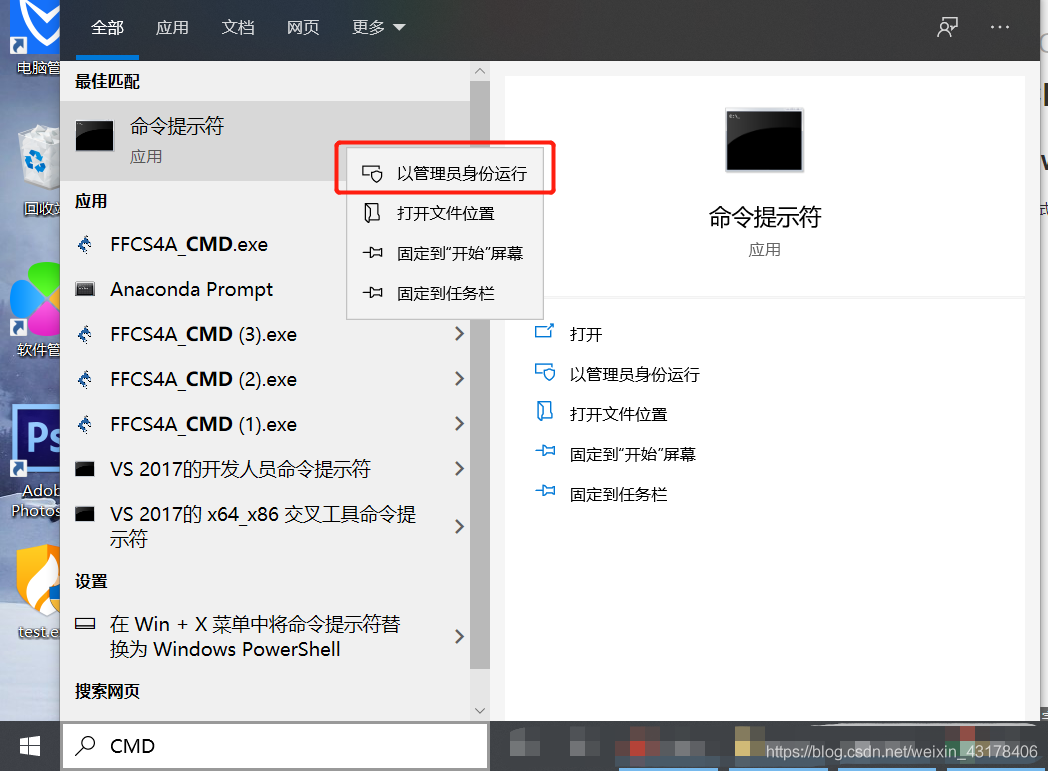This screenshot has height=771, width=1048.
Task: Click the Windows Start button
Action: click(x=29, y=746)
